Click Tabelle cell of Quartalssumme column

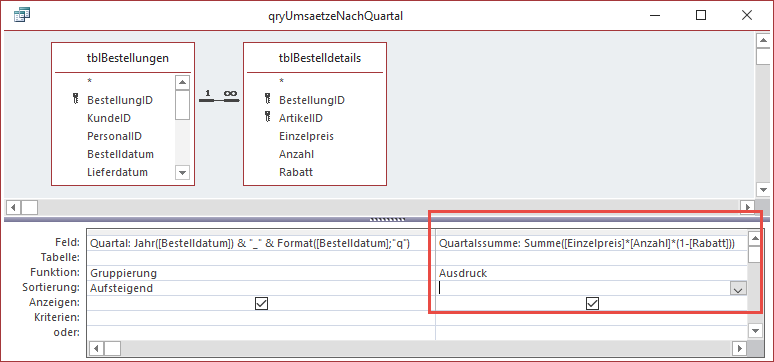click(591, 258)
